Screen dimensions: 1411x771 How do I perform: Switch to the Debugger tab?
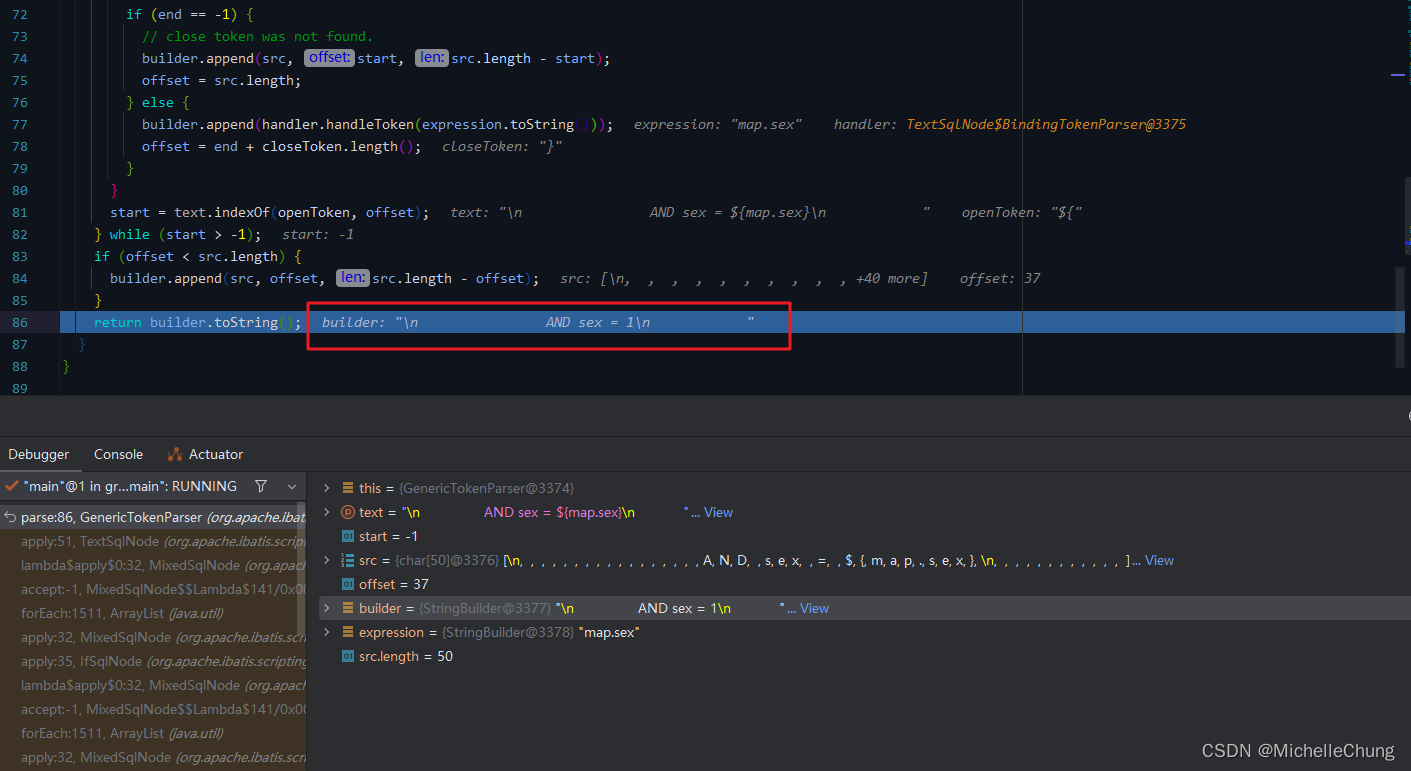pos(39,454)
